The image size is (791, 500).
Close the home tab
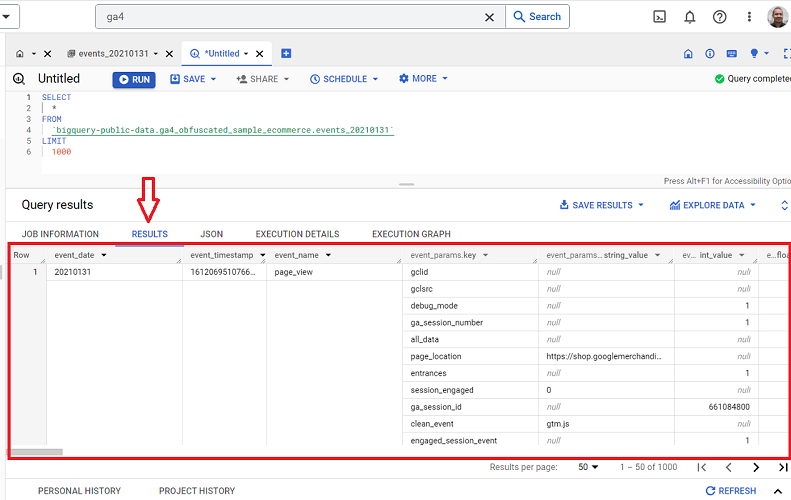[47, 53]
